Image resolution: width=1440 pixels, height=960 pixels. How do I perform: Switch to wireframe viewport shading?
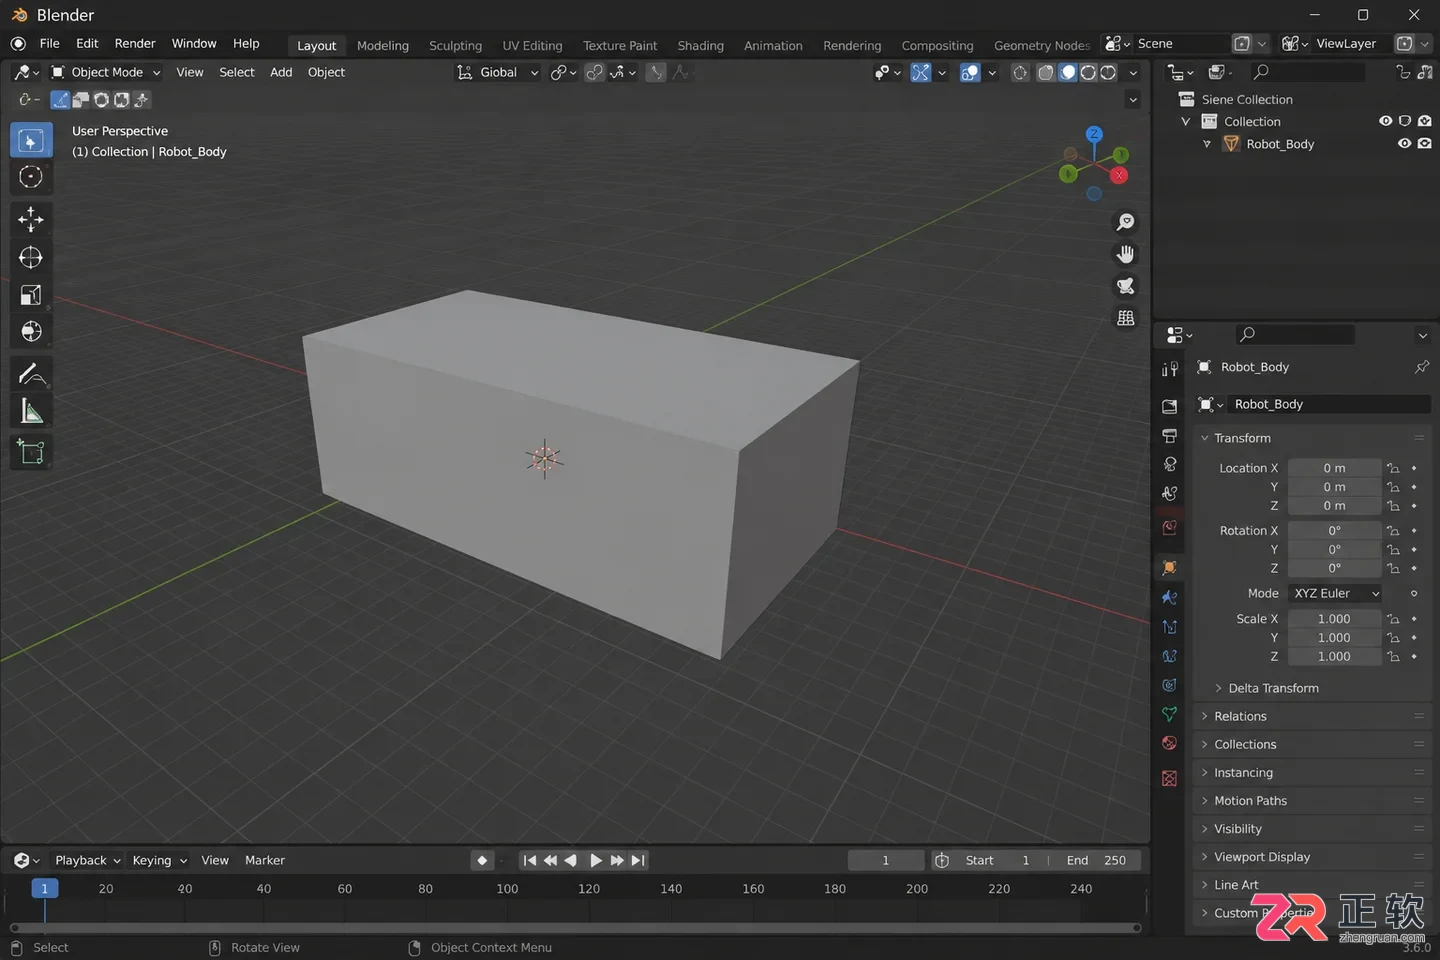pos(1046,73)
